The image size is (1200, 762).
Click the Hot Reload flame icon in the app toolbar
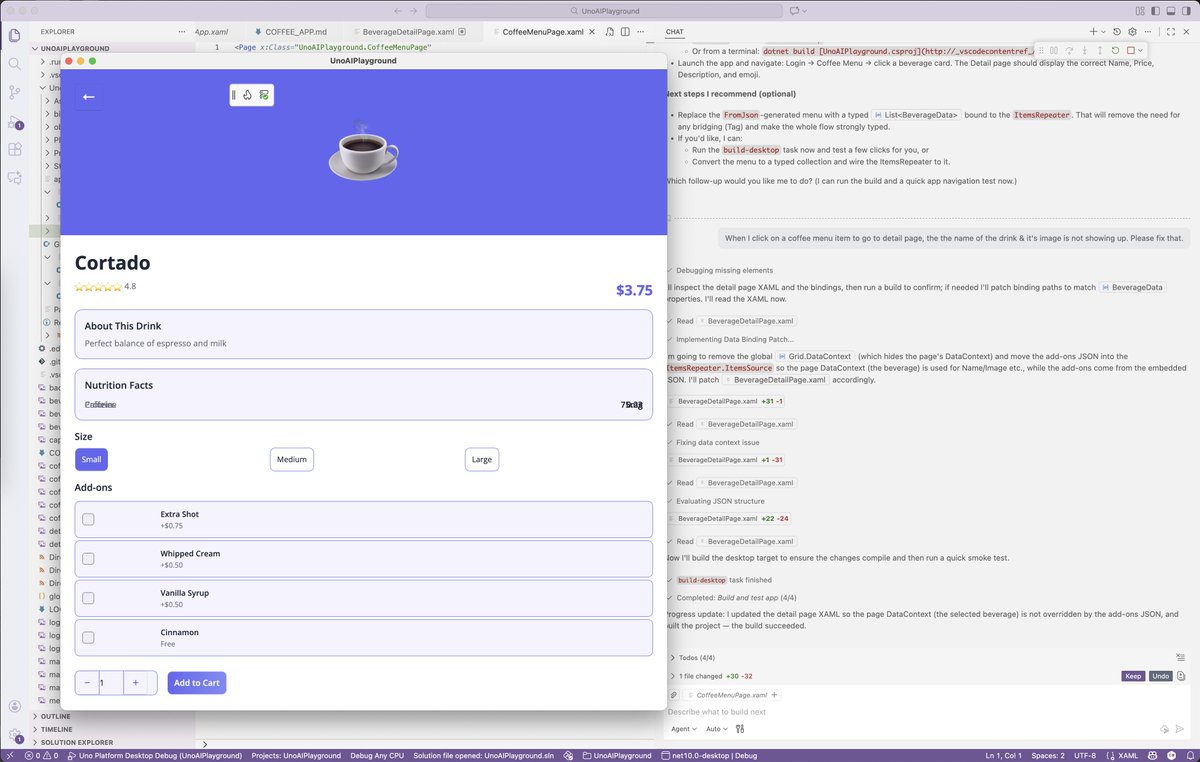click(x=247, y=95)
